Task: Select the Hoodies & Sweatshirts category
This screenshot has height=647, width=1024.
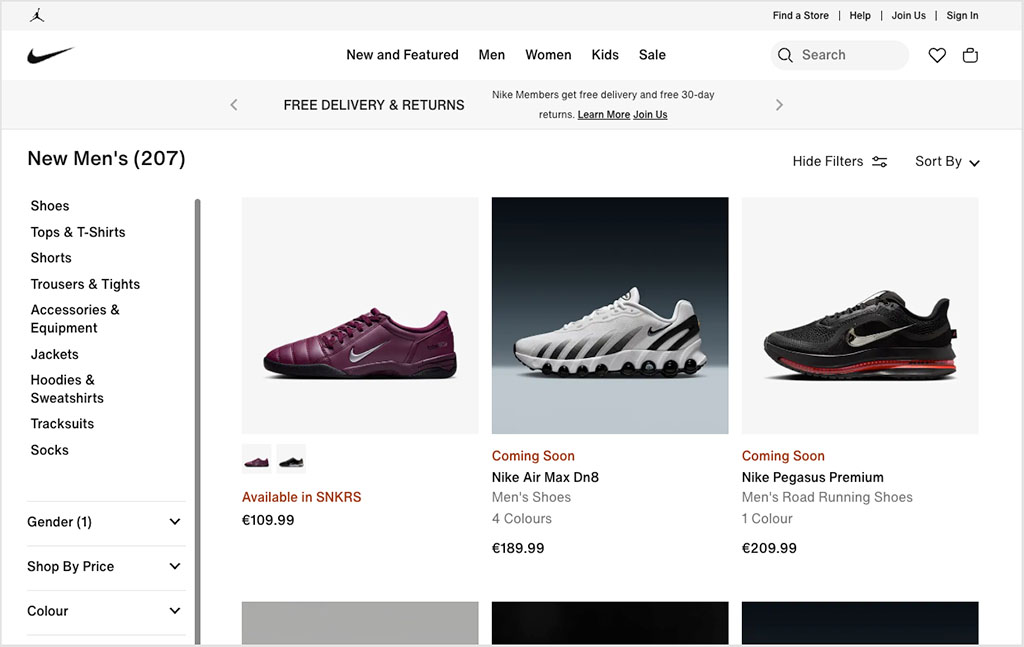Action: [67, 388]
